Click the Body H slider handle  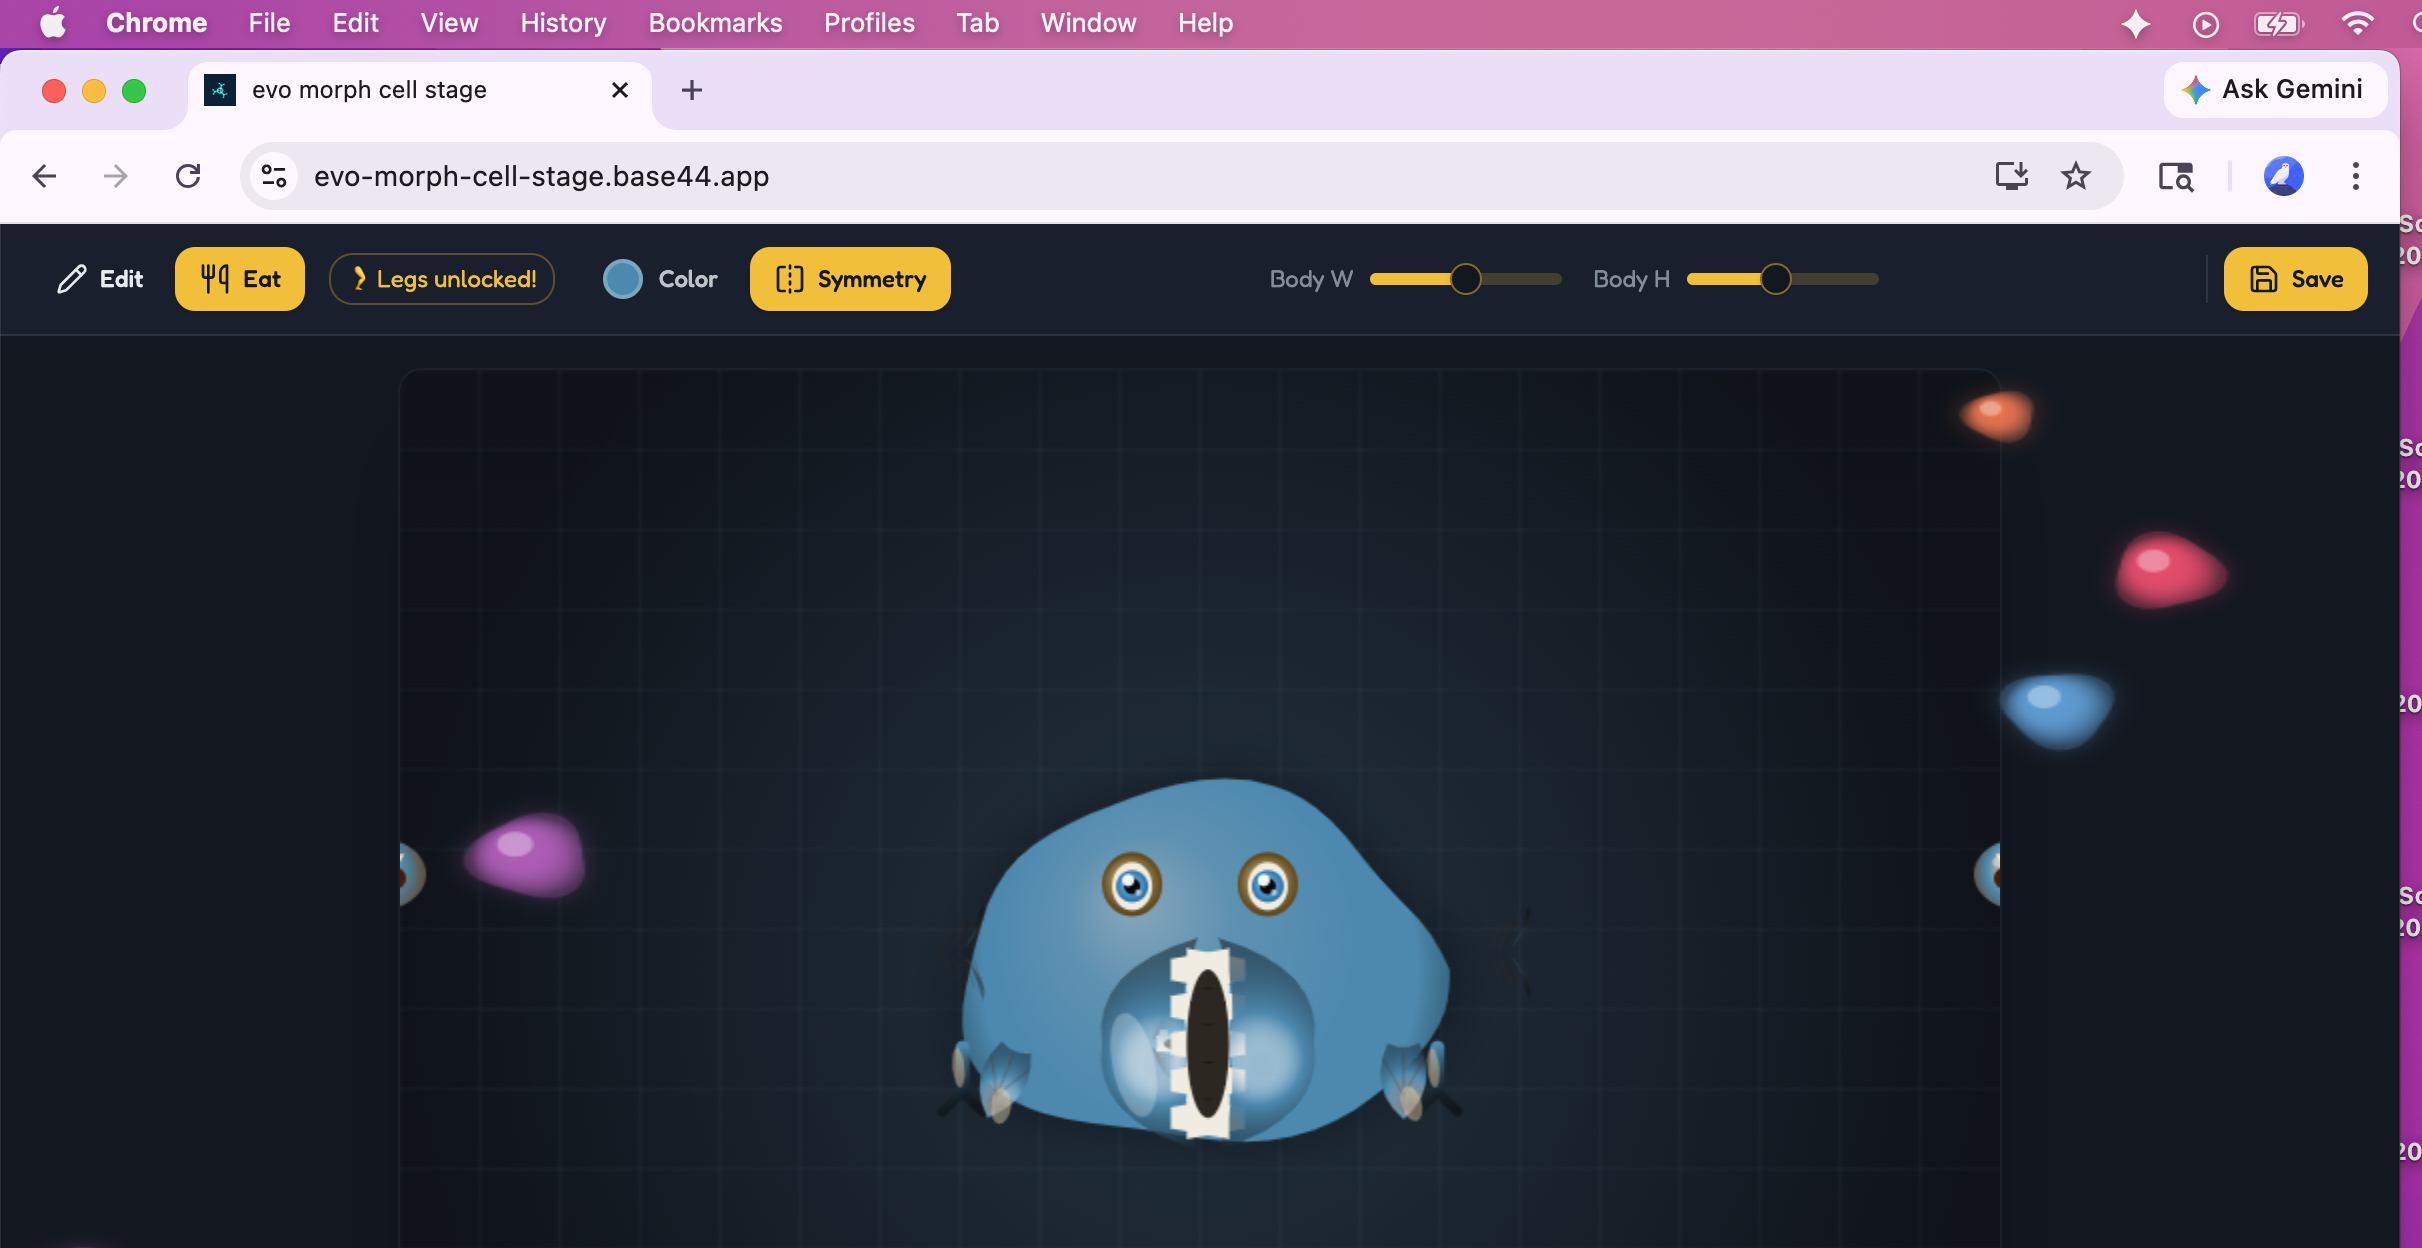(1775, 279)
